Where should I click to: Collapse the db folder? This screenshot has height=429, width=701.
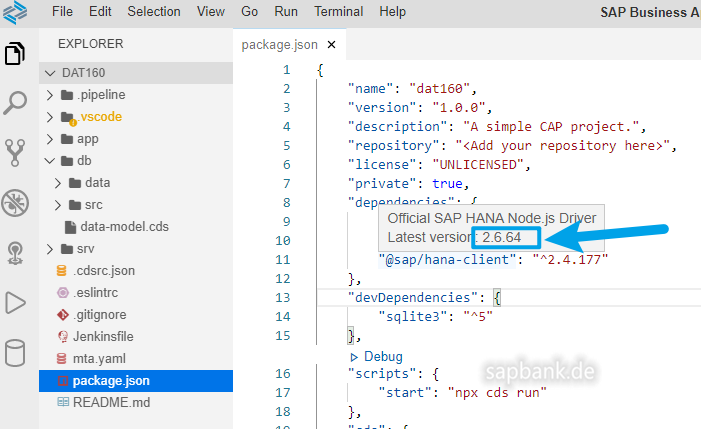50,161
